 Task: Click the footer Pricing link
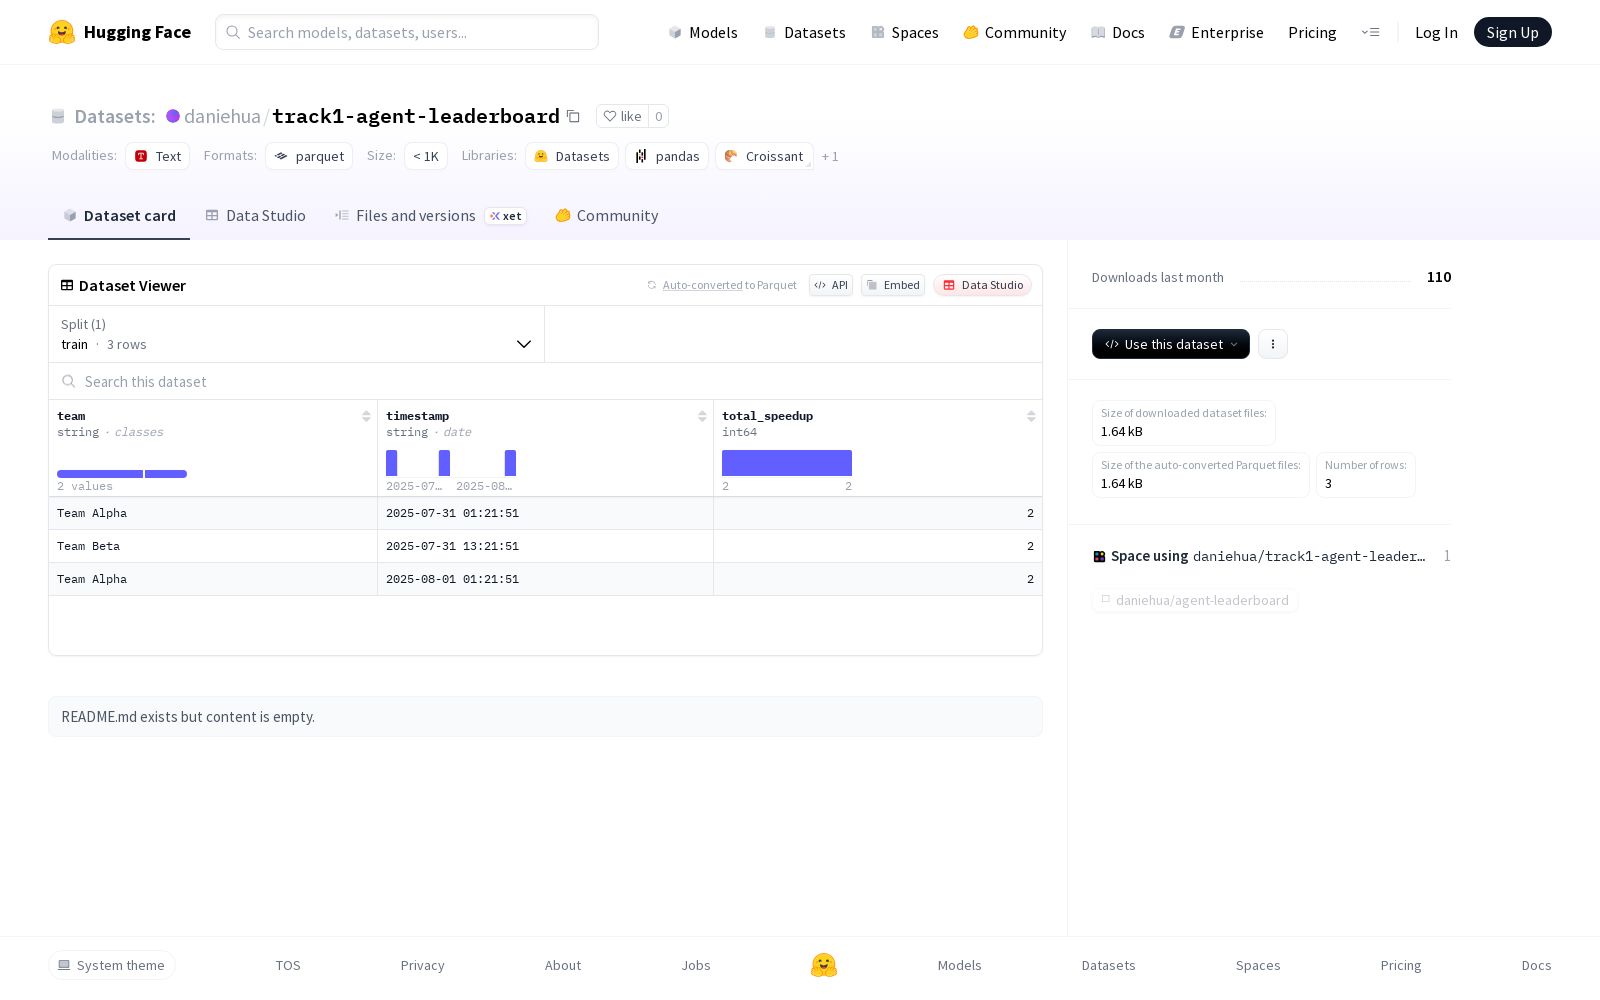(1401, 965)
